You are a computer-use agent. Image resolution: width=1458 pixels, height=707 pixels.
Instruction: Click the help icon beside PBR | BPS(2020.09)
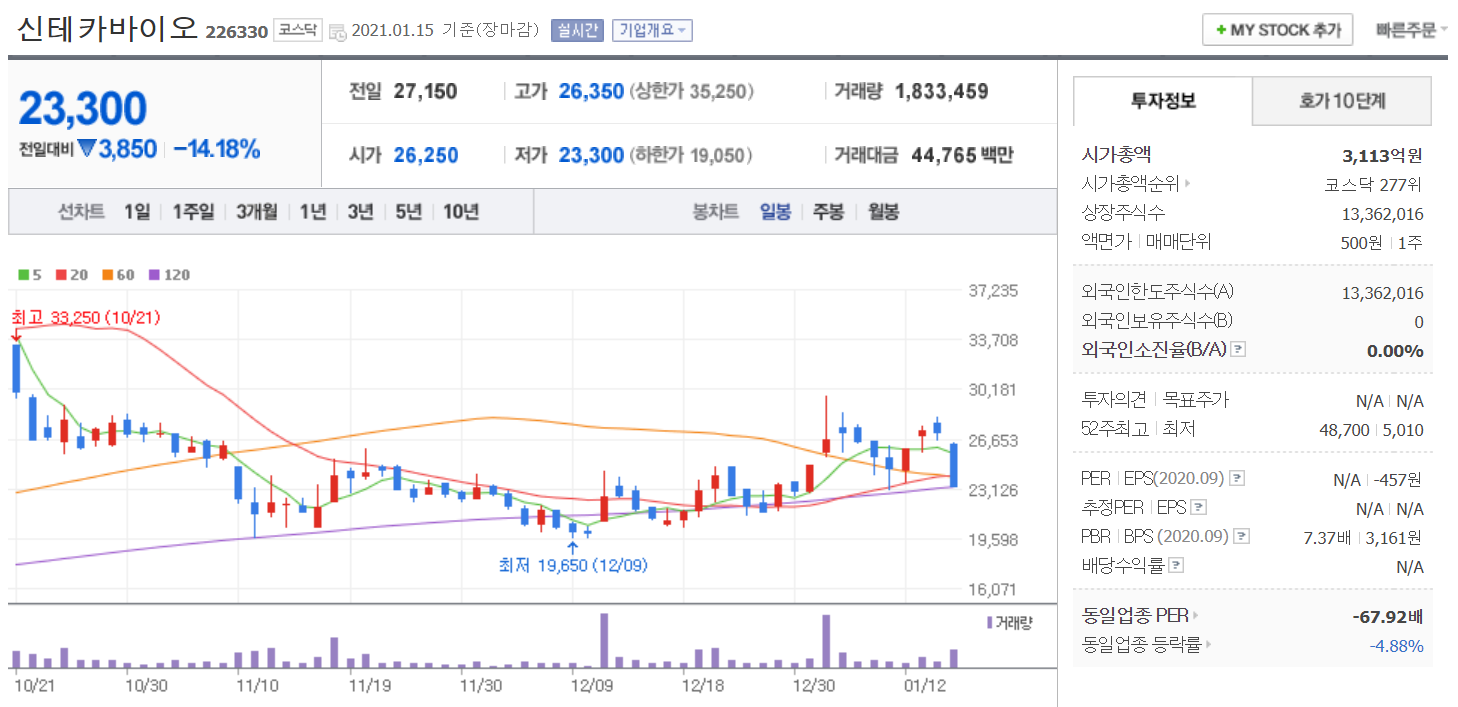(x=1241, y=536)
